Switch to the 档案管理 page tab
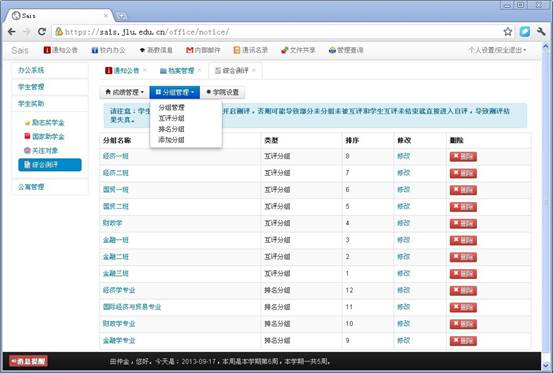Screen dimensions: 553x373 (177, 71)
